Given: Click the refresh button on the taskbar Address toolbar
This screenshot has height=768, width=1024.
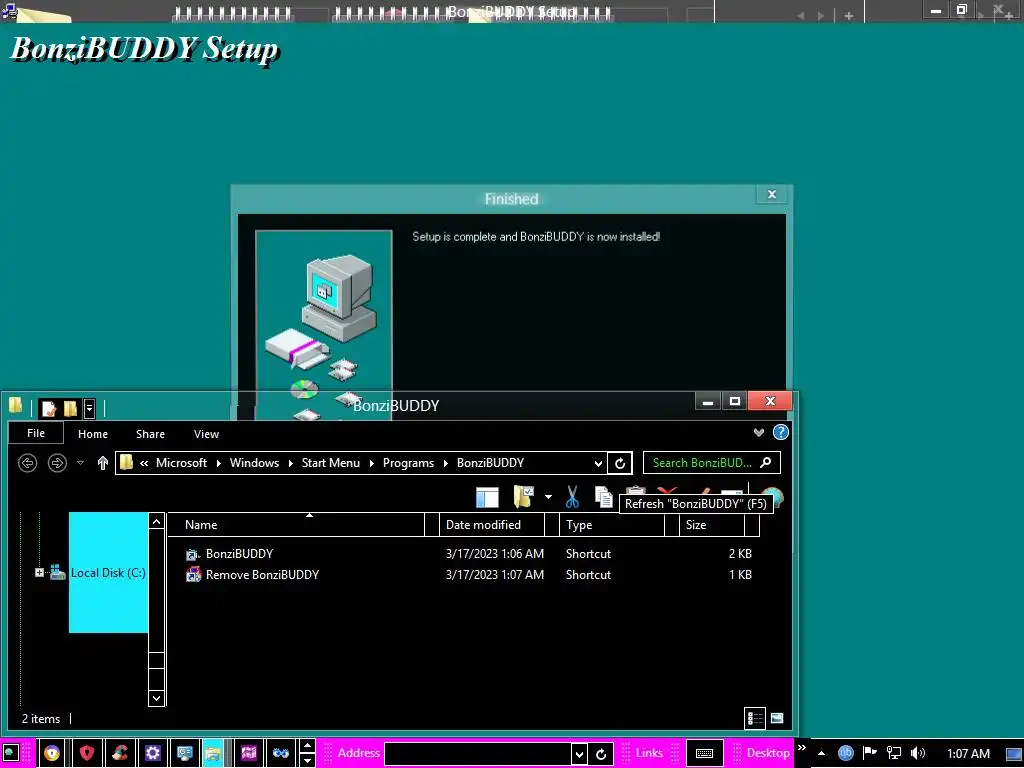Looking at the screenshot, I should click(601, 754).
